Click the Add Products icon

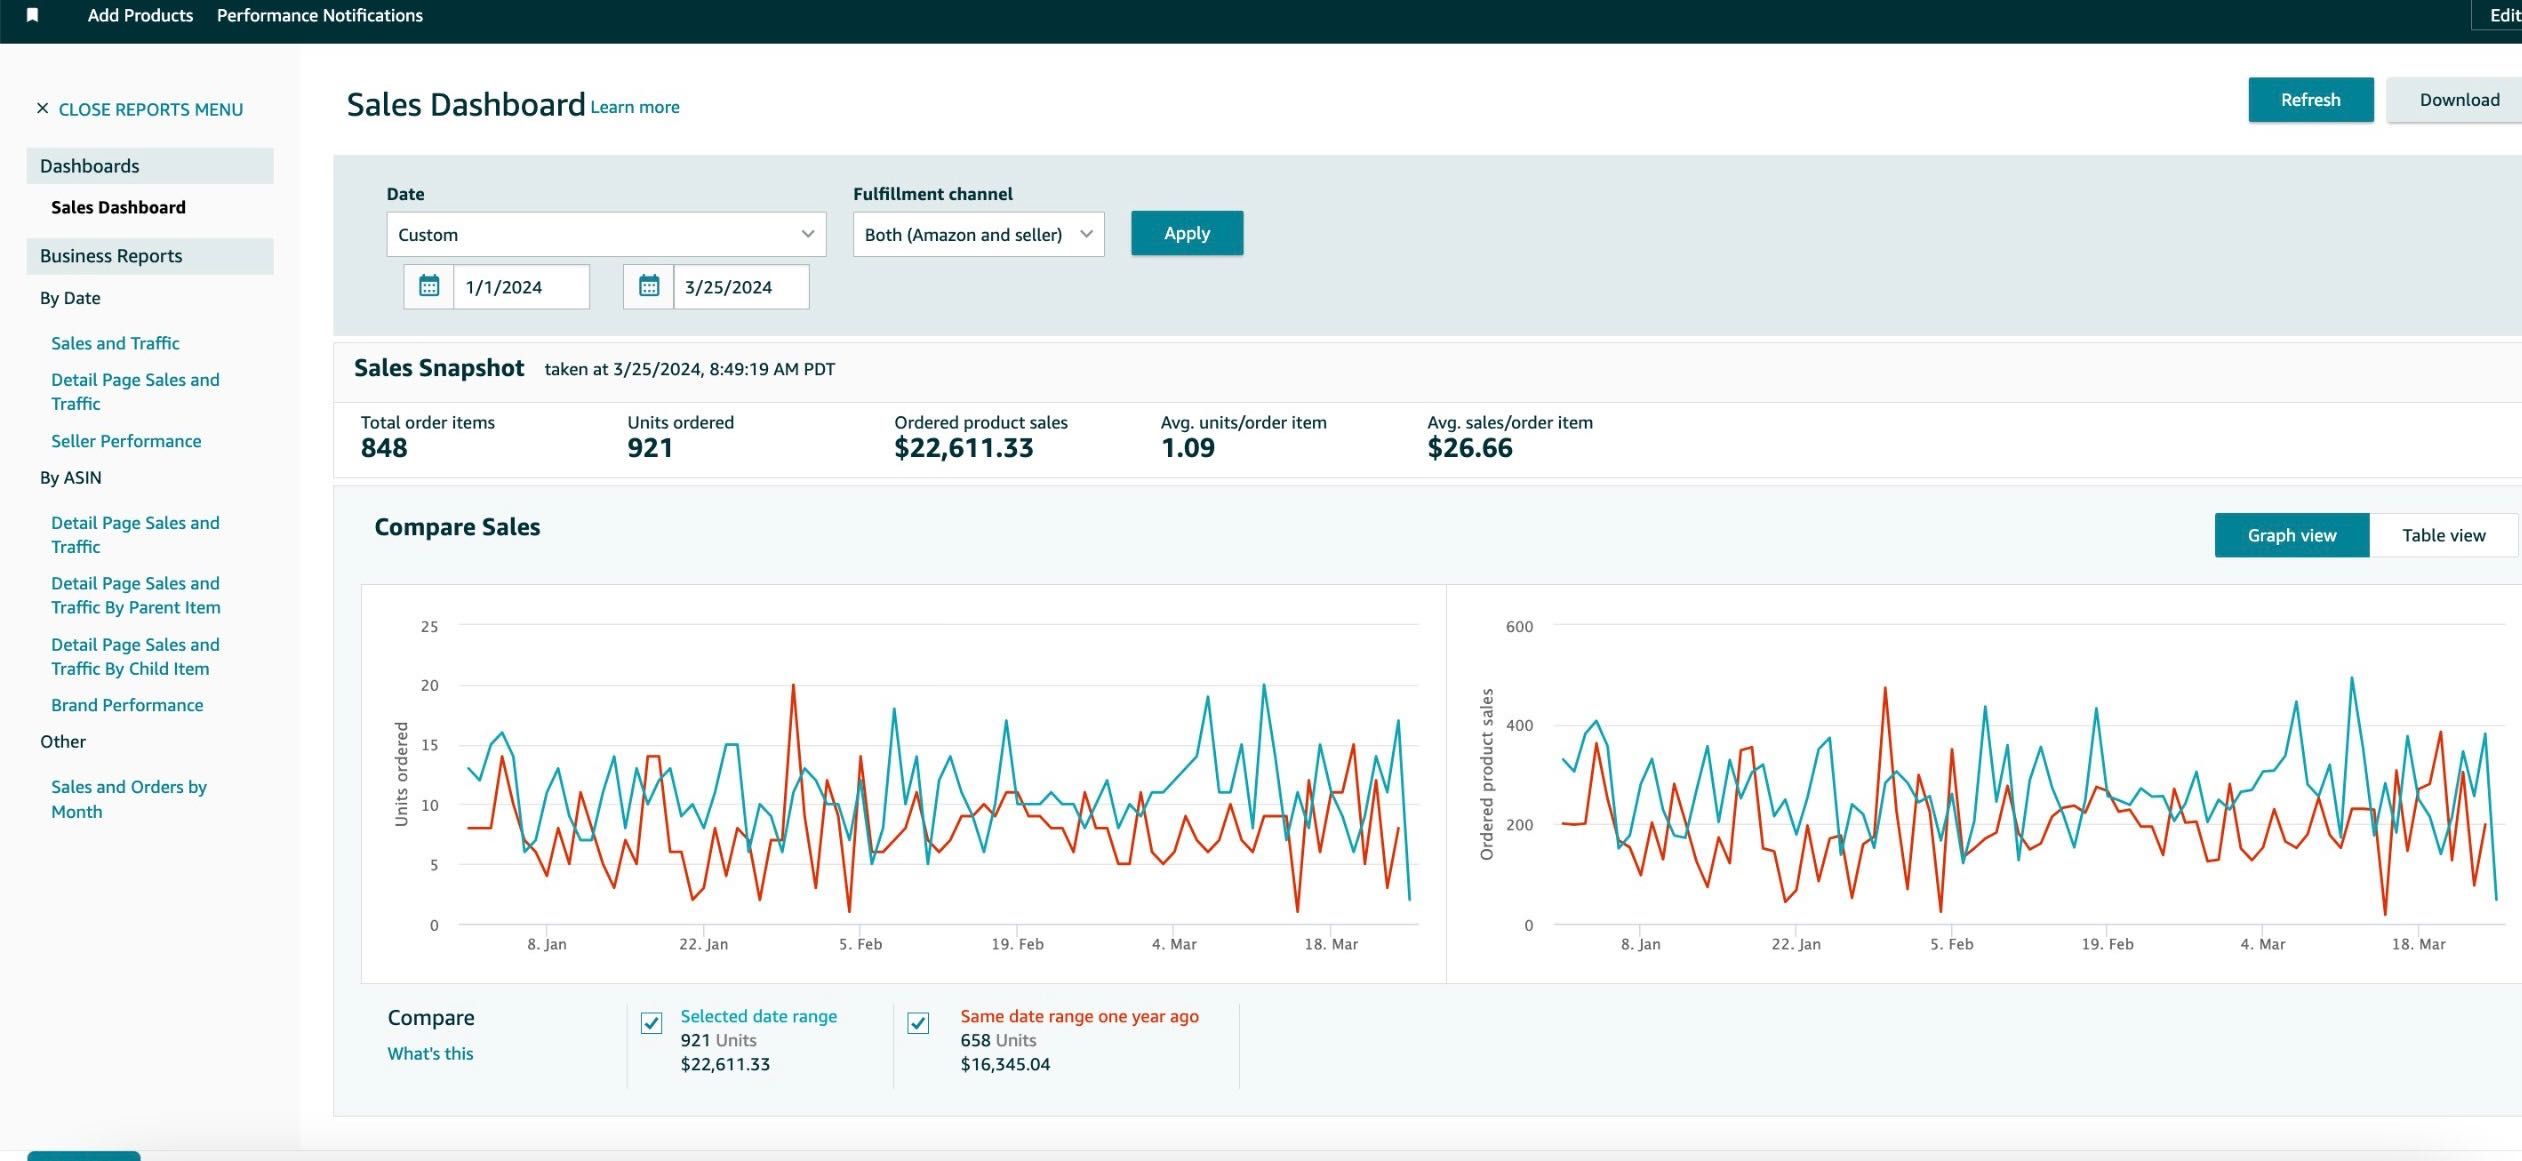(x=140, y=14)
